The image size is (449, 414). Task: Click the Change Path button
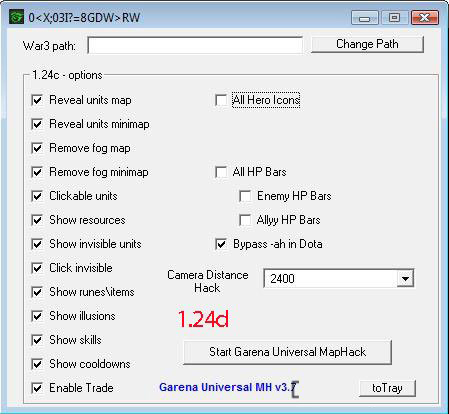(367, 44)
